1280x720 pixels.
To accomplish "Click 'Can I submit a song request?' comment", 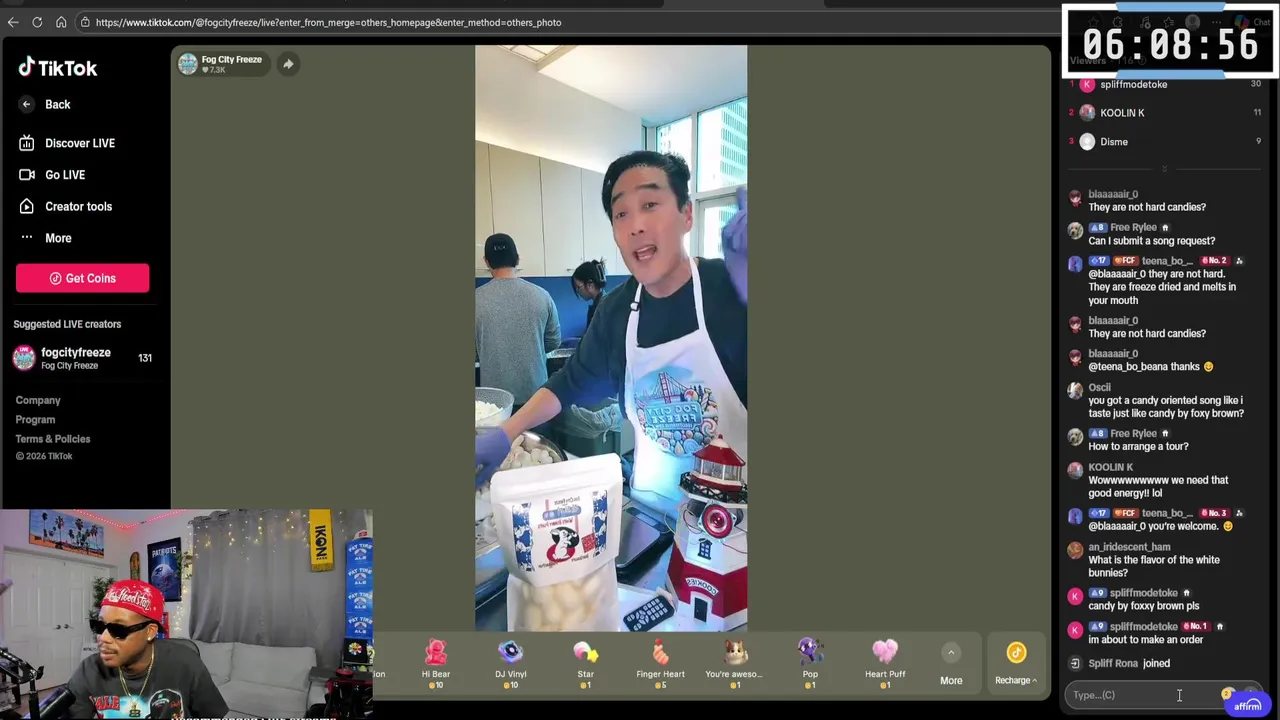I will pos(1152,241).
